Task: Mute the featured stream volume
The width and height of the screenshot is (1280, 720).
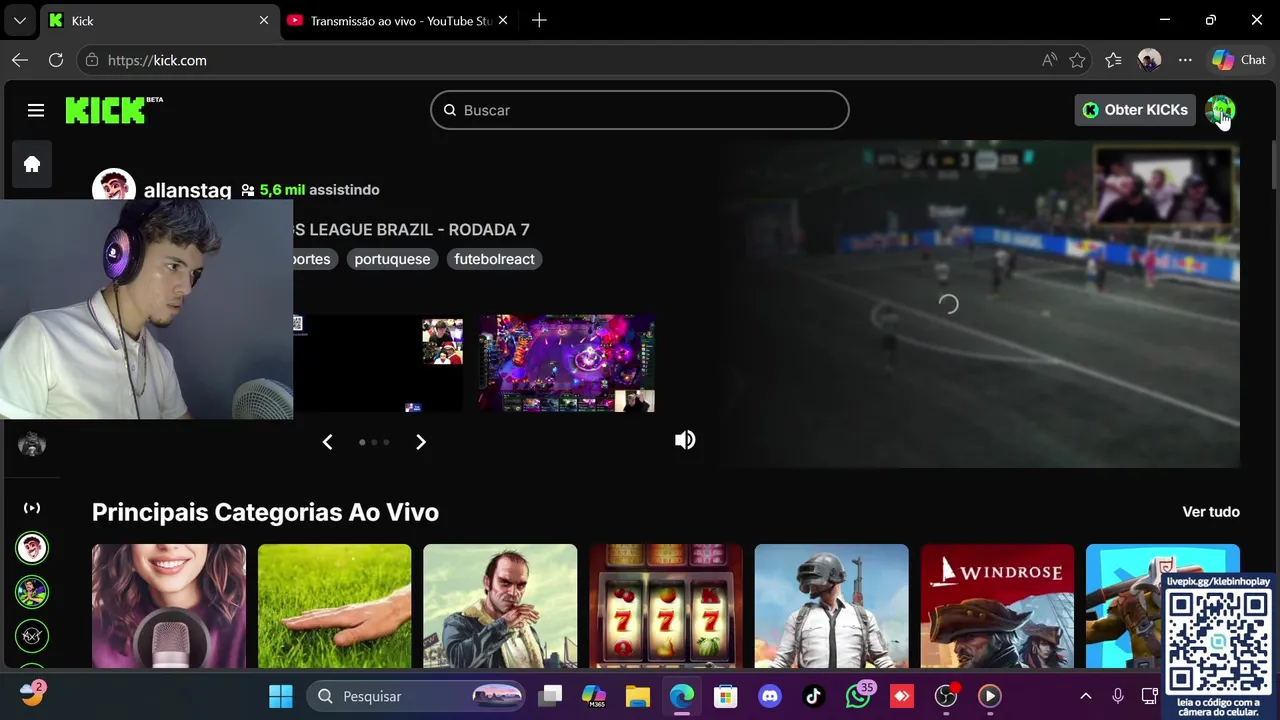Action: (x=685, y=440)
